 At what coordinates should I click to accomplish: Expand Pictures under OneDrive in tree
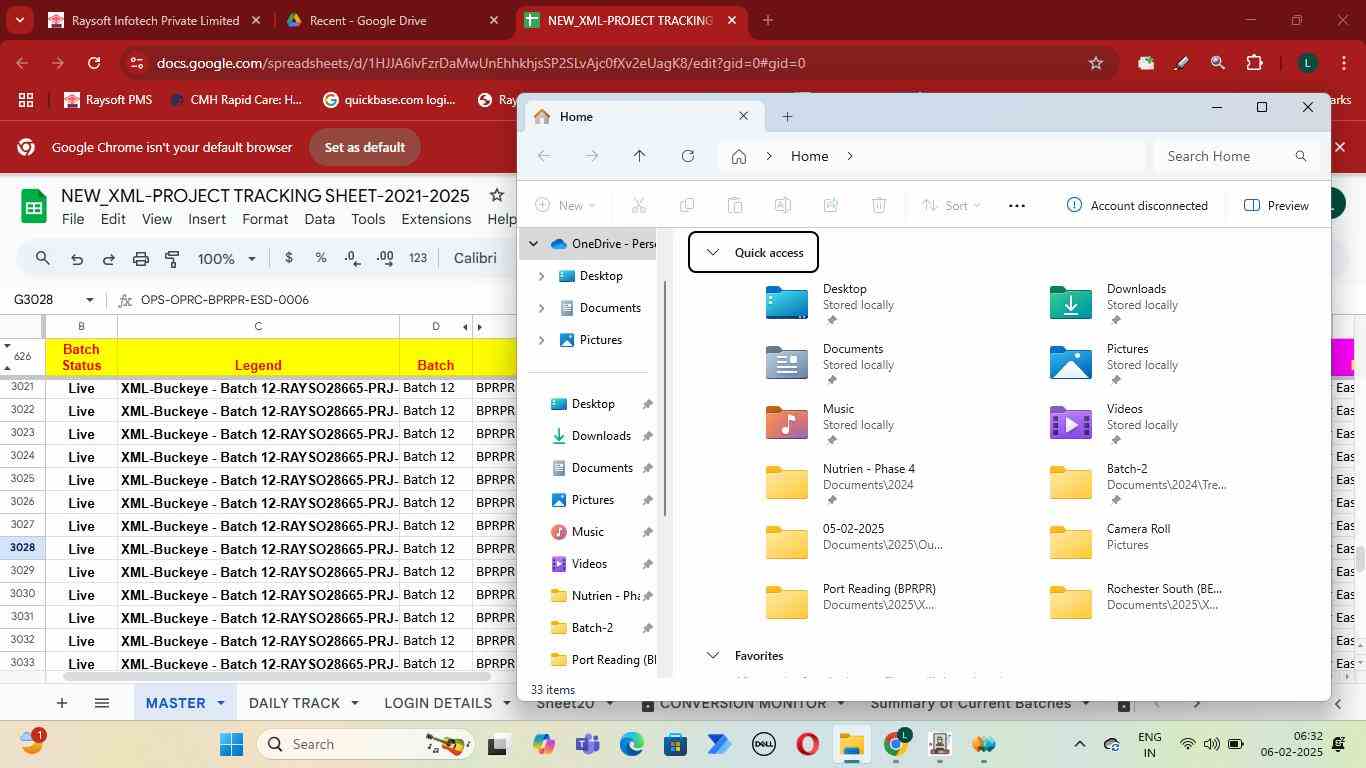pyautogui.click(x=541, y=340)
